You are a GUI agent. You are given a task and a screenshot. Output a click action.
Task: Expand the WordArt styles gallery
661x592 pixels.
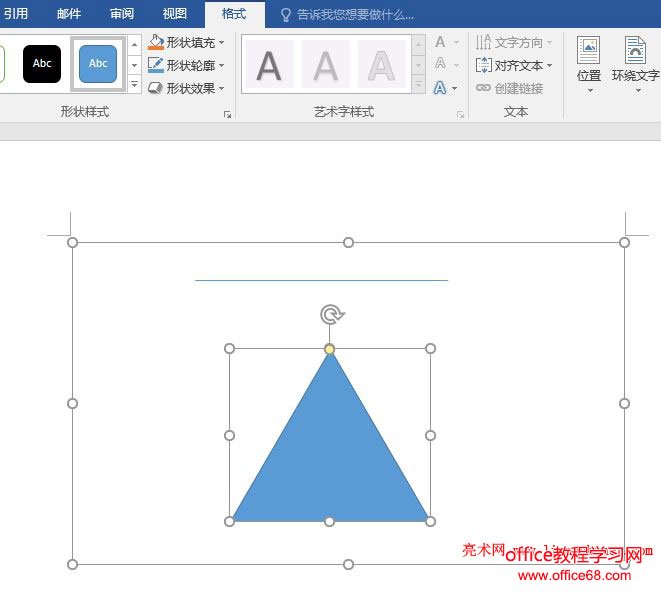[418, 84]
